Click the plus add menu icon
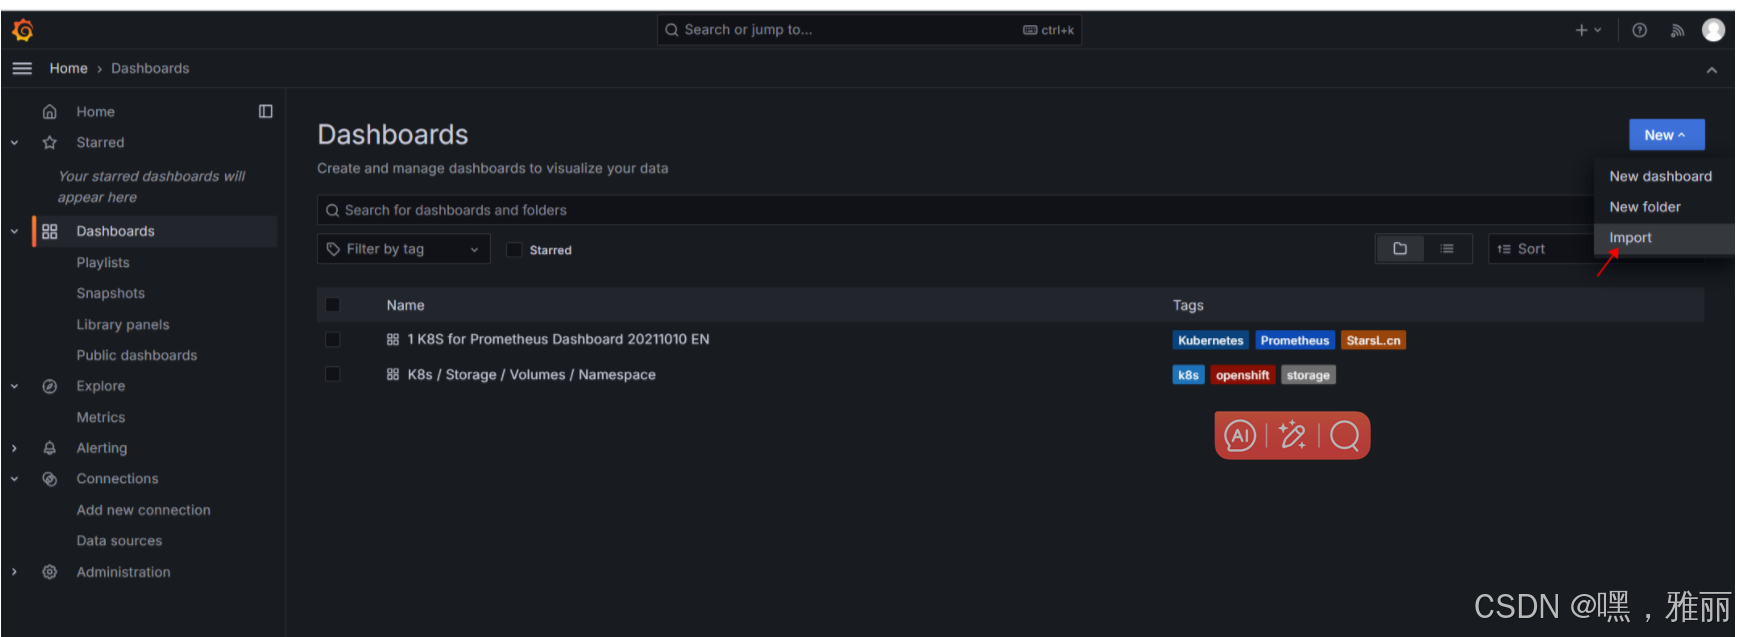Image resolution: width=1737 pixels, height=637 pixels. click(x=1588, y=30)
